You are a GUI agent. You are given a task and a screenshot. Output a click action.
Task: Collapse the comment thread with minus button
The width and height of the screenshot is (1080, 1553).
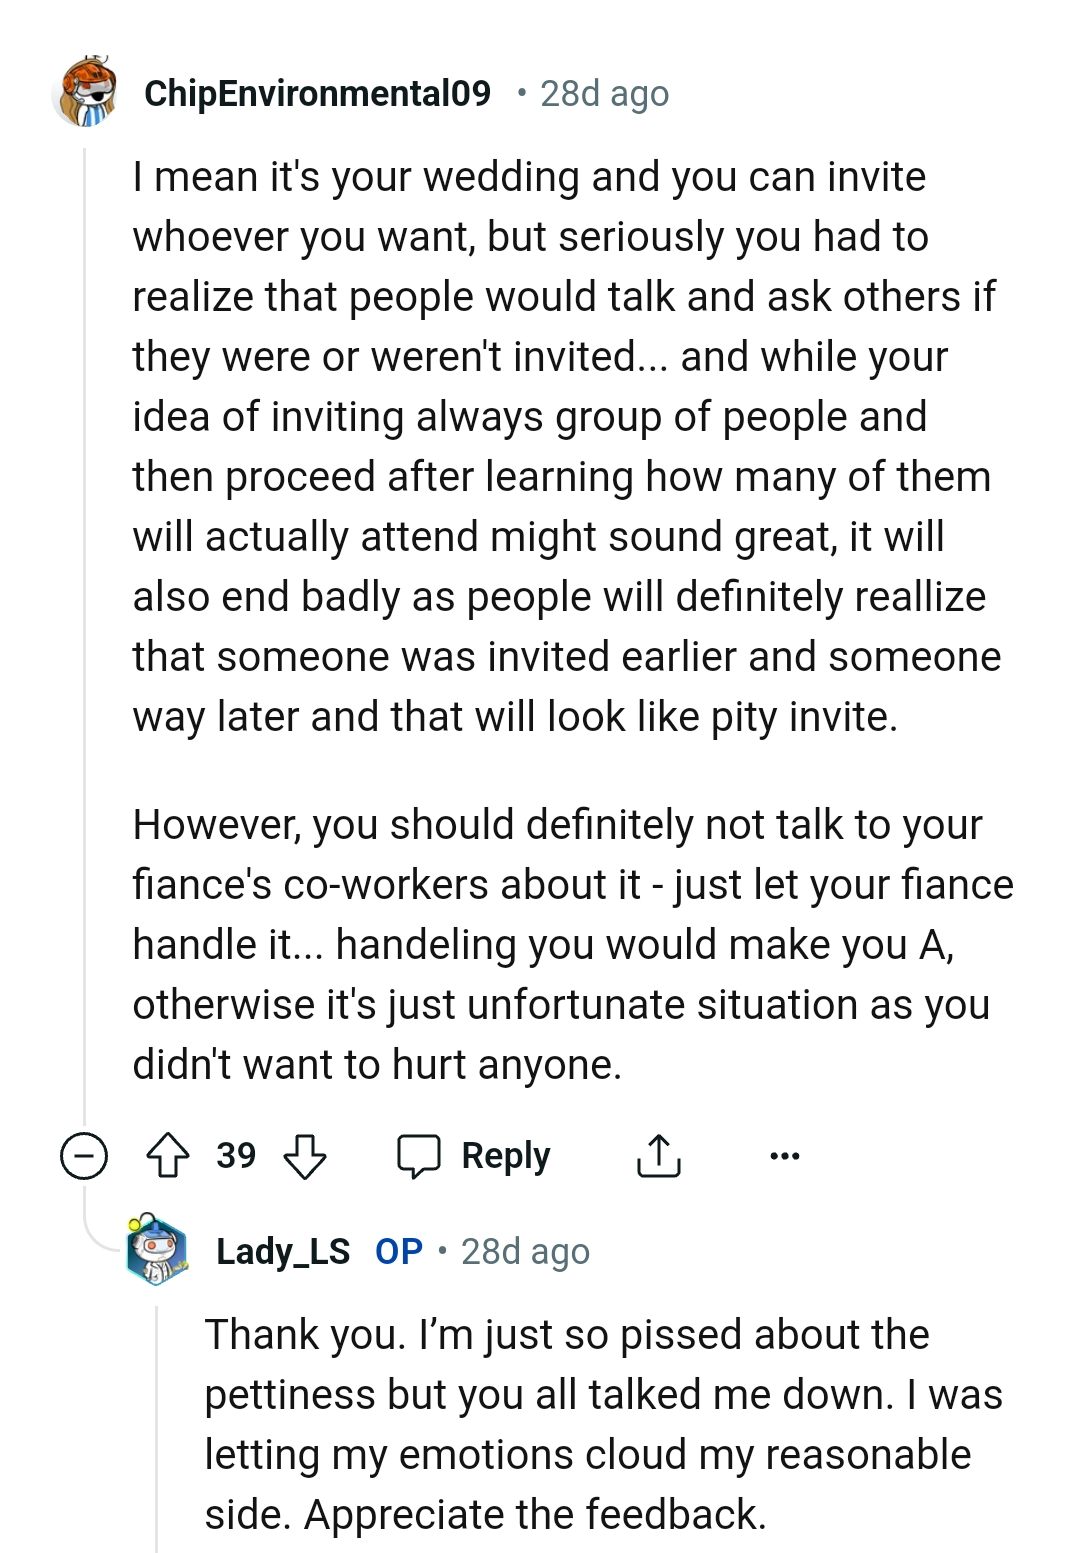click(x=84, y=1156)
